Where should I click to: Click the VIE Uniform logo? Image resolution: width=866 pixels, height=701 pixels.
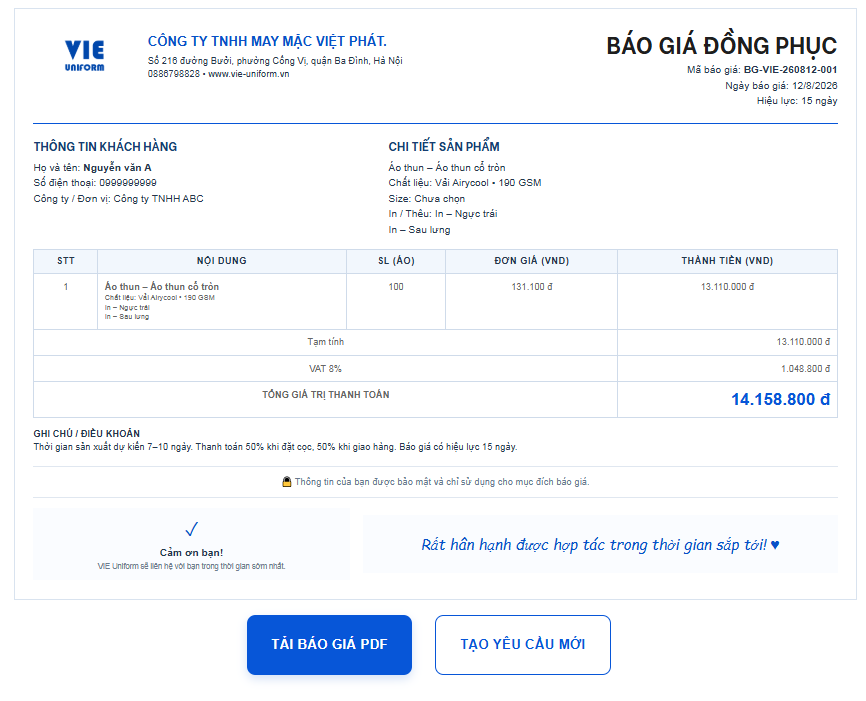[85, 56]
